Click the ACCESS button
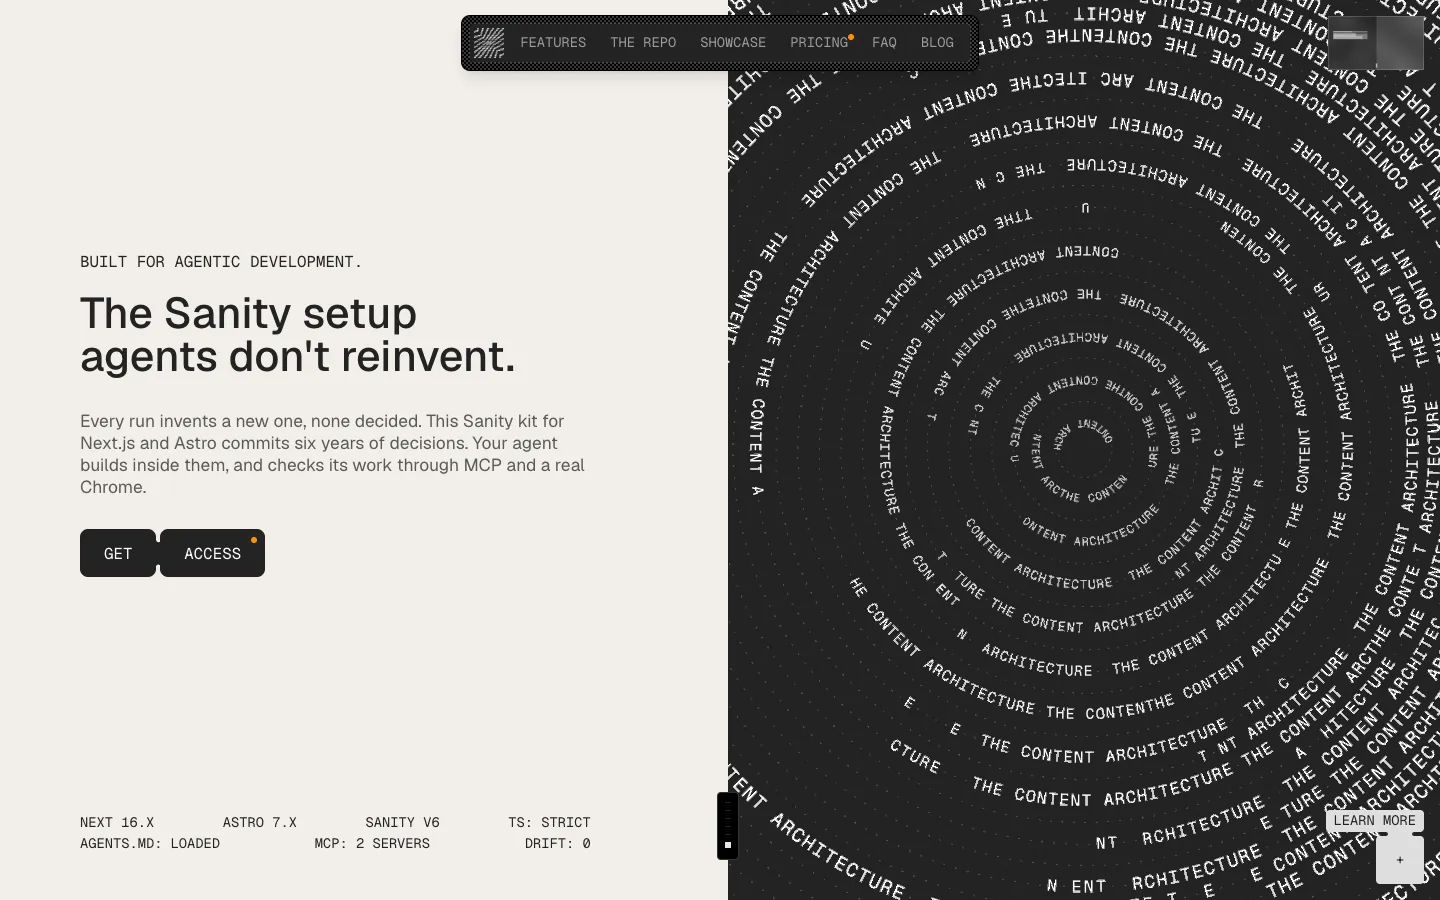1440x900 pixels. tap(212, 553)
